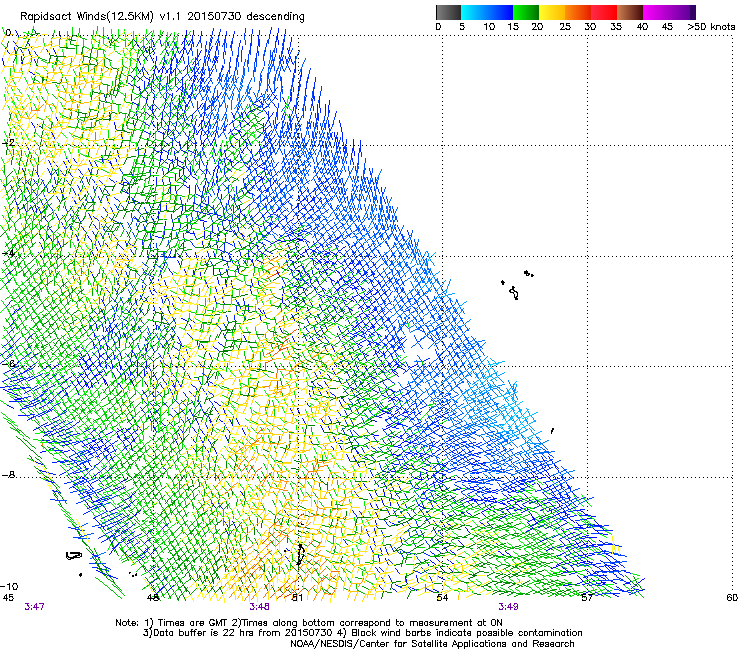Screen dimensions: 740x650
Task: Click the '40' label under the color bar
Action: 642,27
